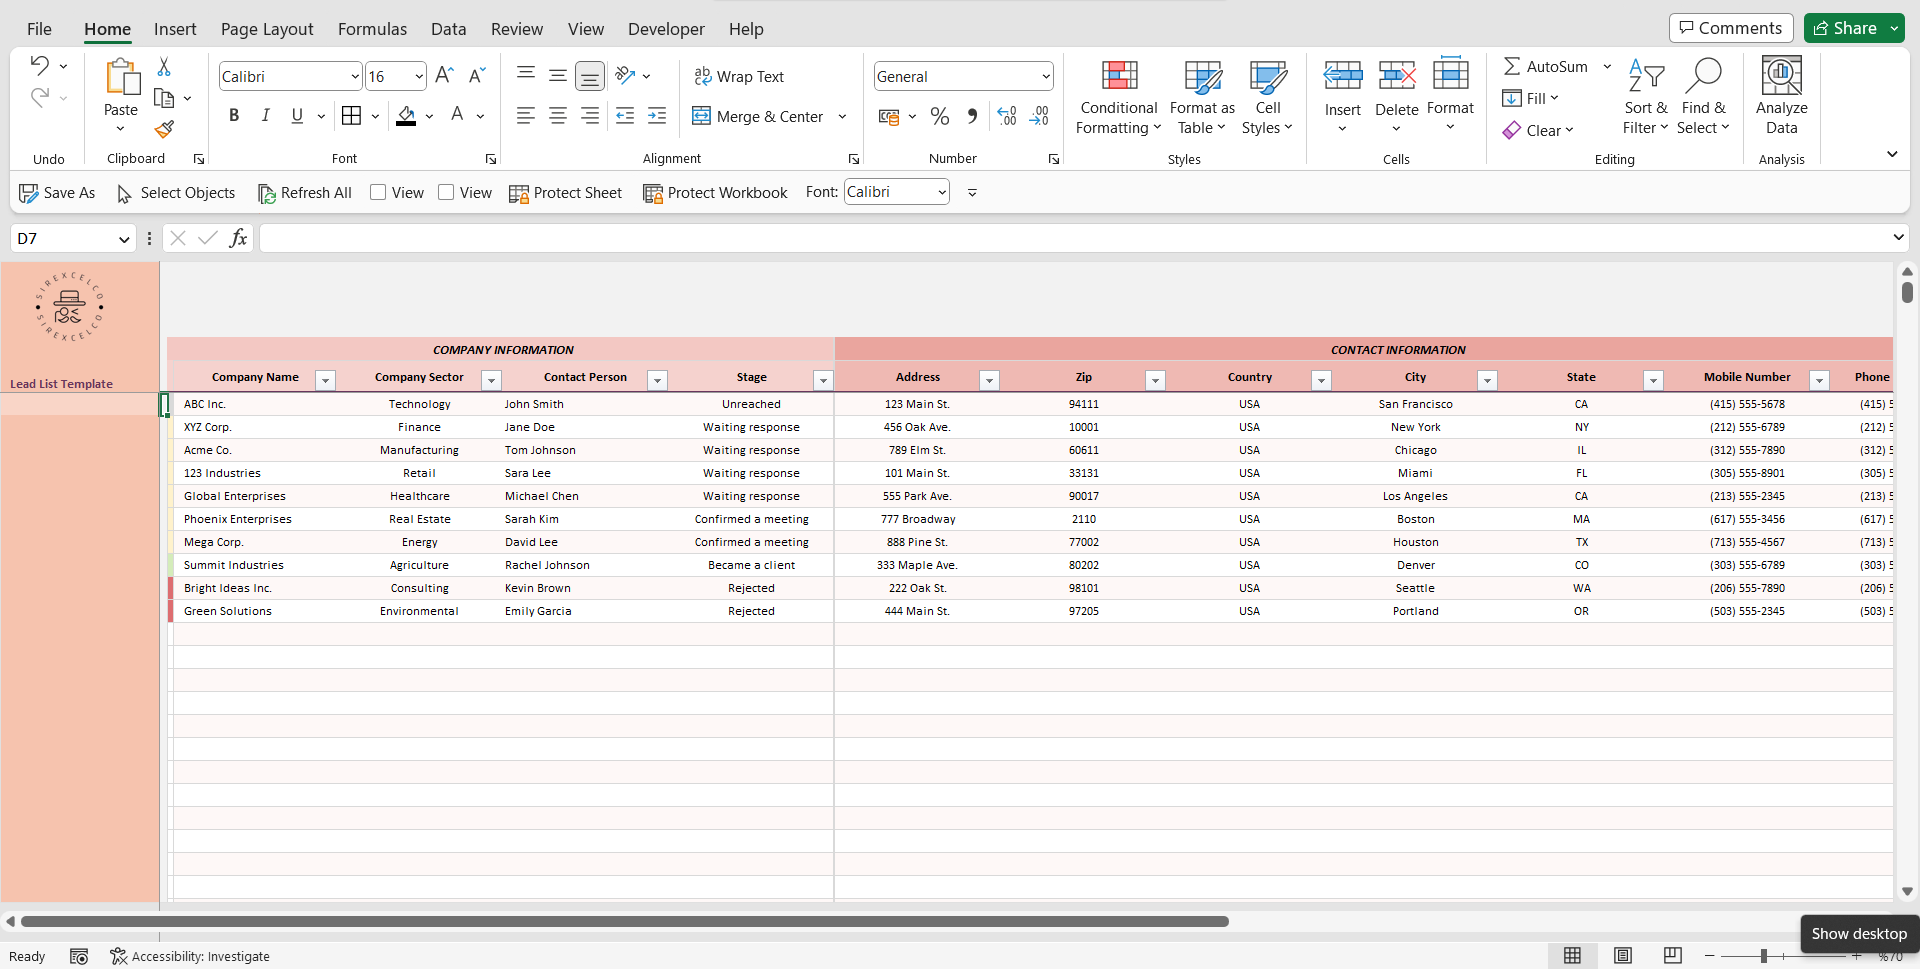Toggle the second View checkbox
1920x969 pixels.
point(446,192)
